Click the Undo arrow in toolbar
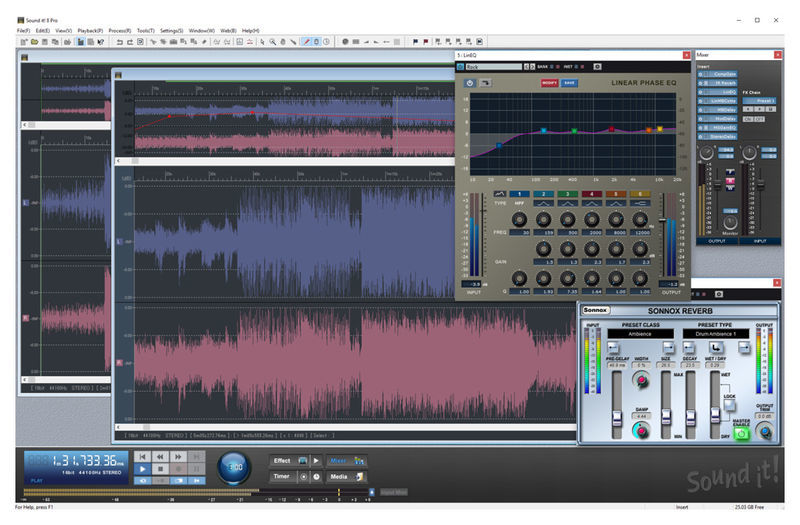The width and height of the screenshot is (800, 525). pos(120,42)
